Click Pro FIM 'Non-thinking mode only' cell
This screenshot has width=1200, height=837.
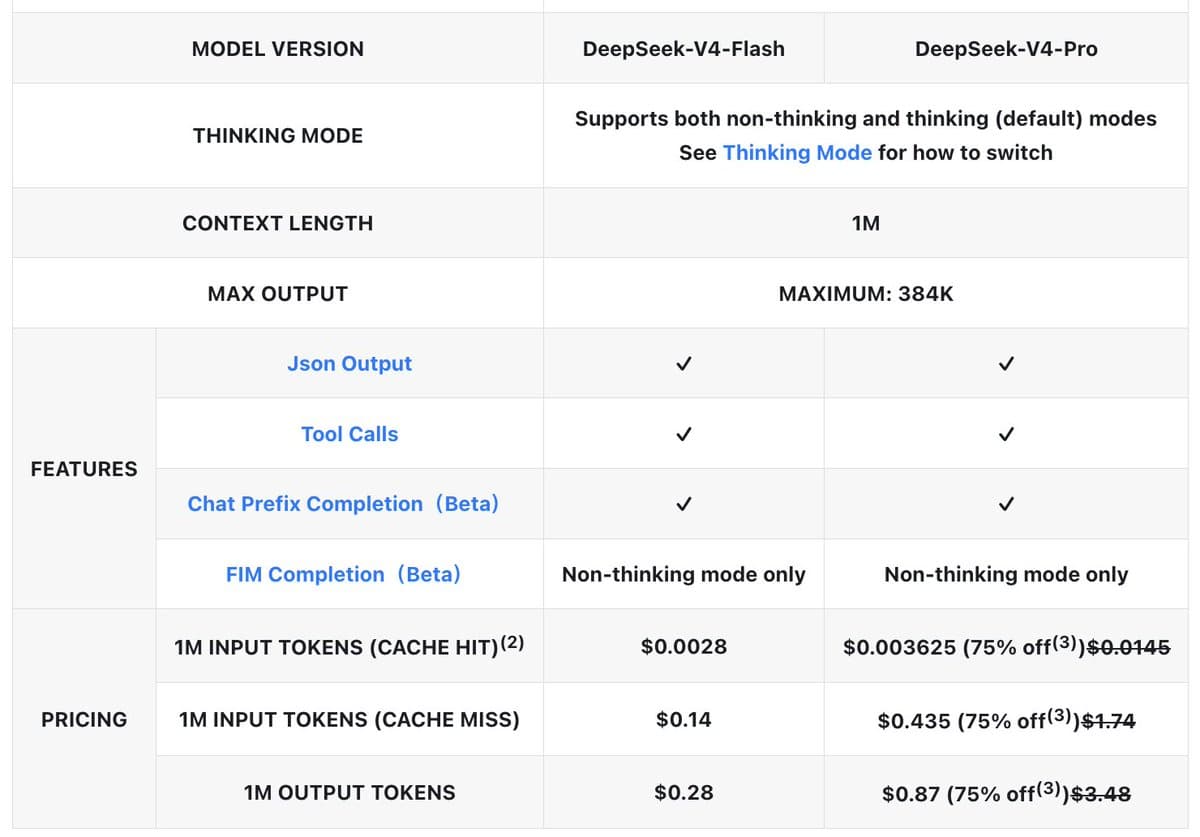1006,575
